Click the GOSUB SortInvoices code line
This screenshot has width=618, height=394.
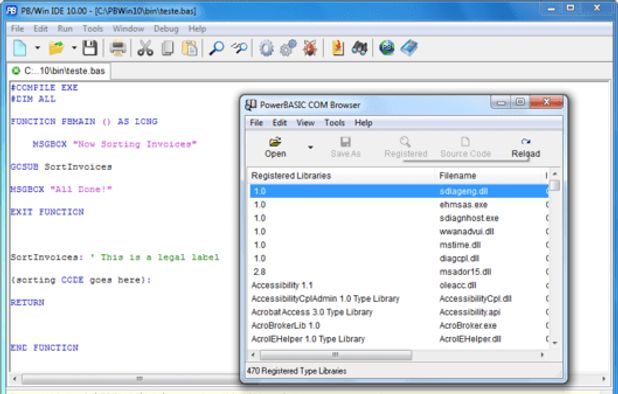point(61,167)
